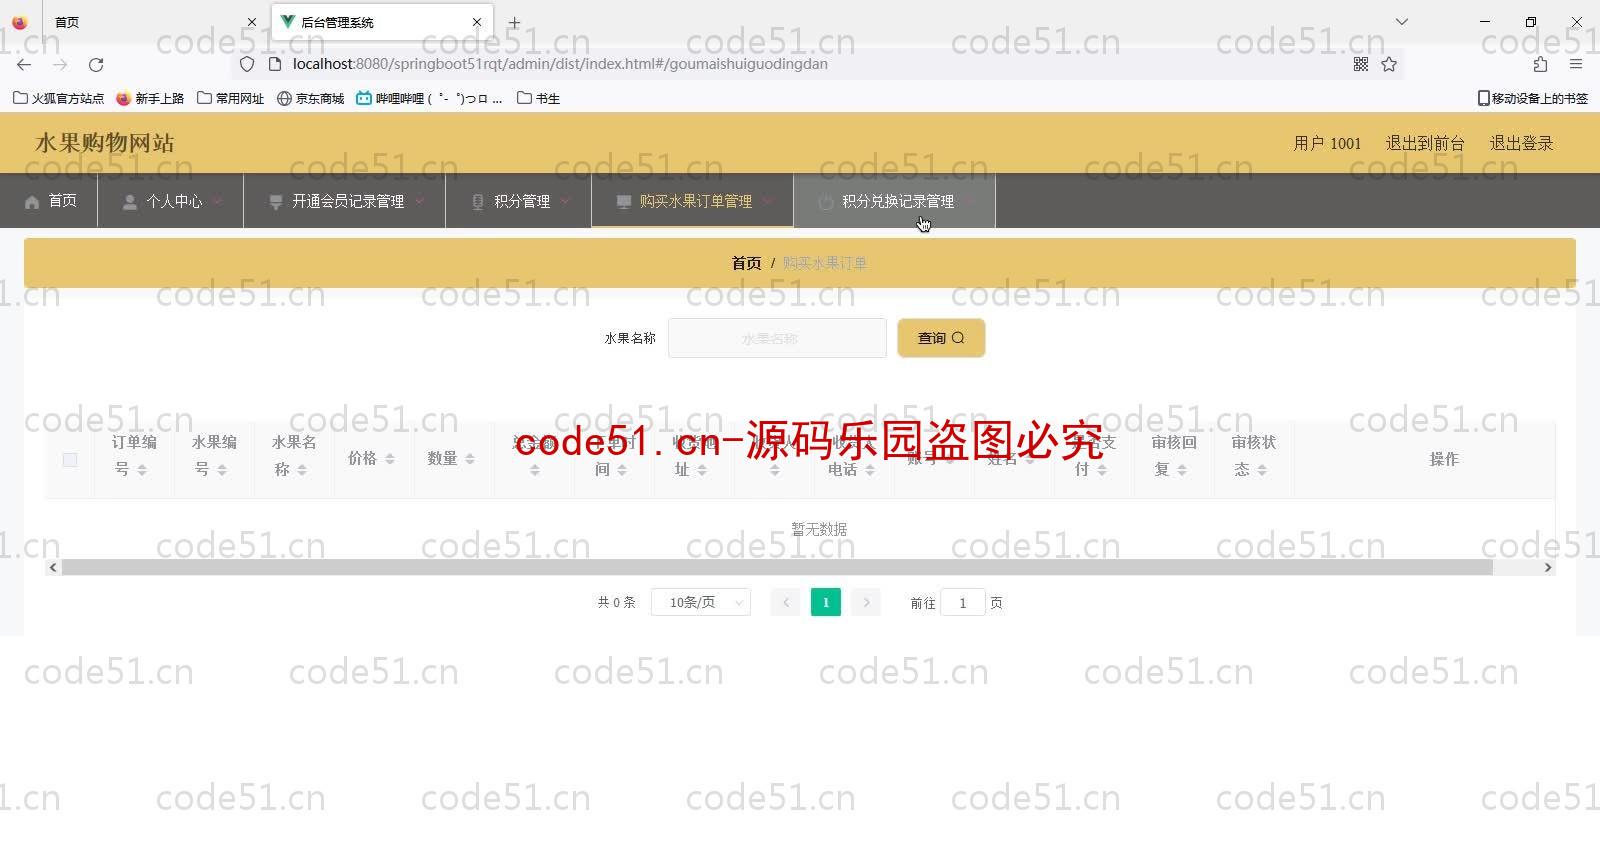Image resolution: width=1600 pixels, height=860 pixels.
Task: Open 火狐官方站点 bookmark
Action: click(x=58, y=98)
